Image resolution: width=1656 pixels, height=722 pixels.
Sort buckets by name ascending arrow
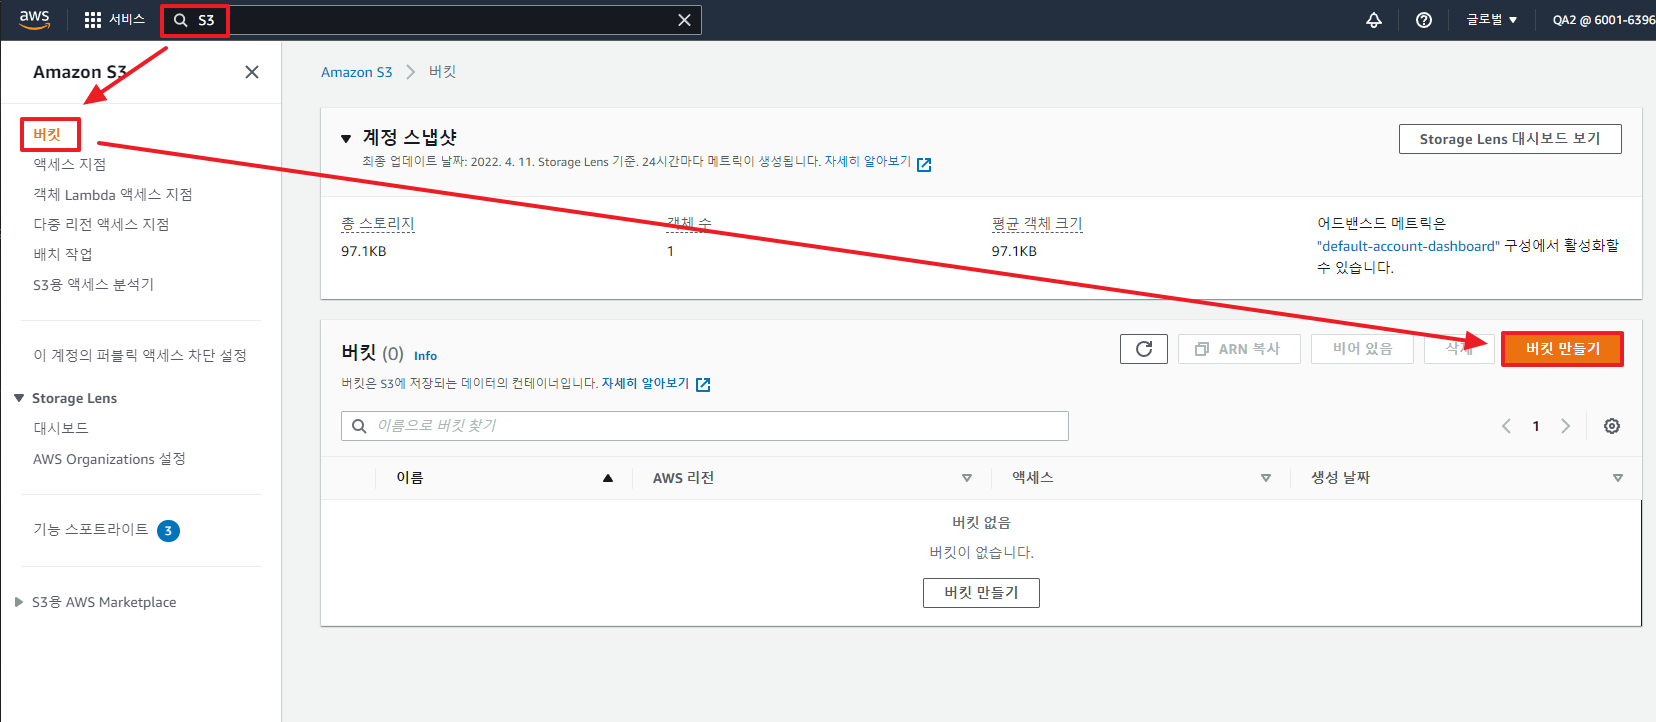tap(608, 478)
